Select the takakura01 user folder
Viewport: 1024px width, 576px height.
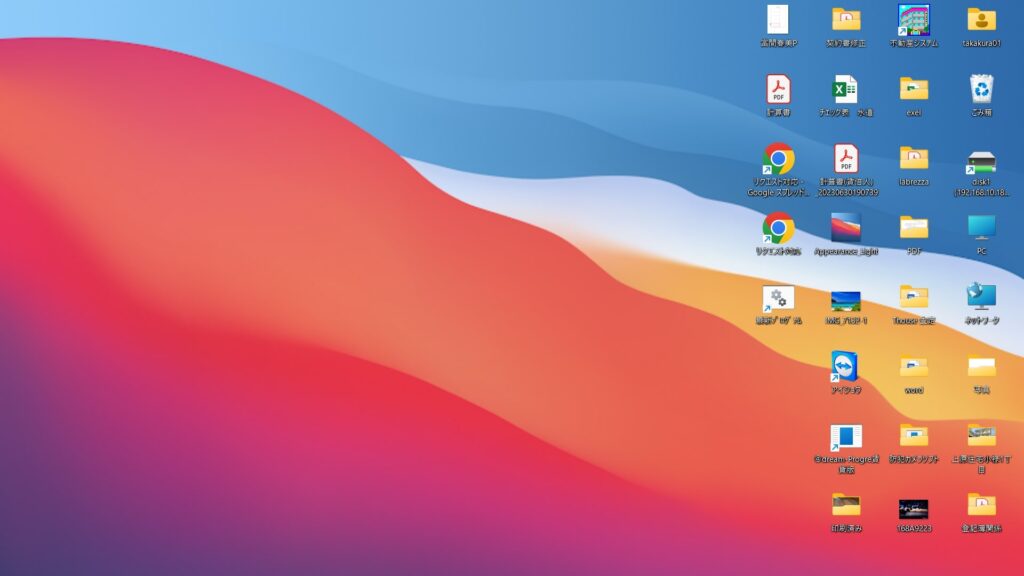click(981, 19)
